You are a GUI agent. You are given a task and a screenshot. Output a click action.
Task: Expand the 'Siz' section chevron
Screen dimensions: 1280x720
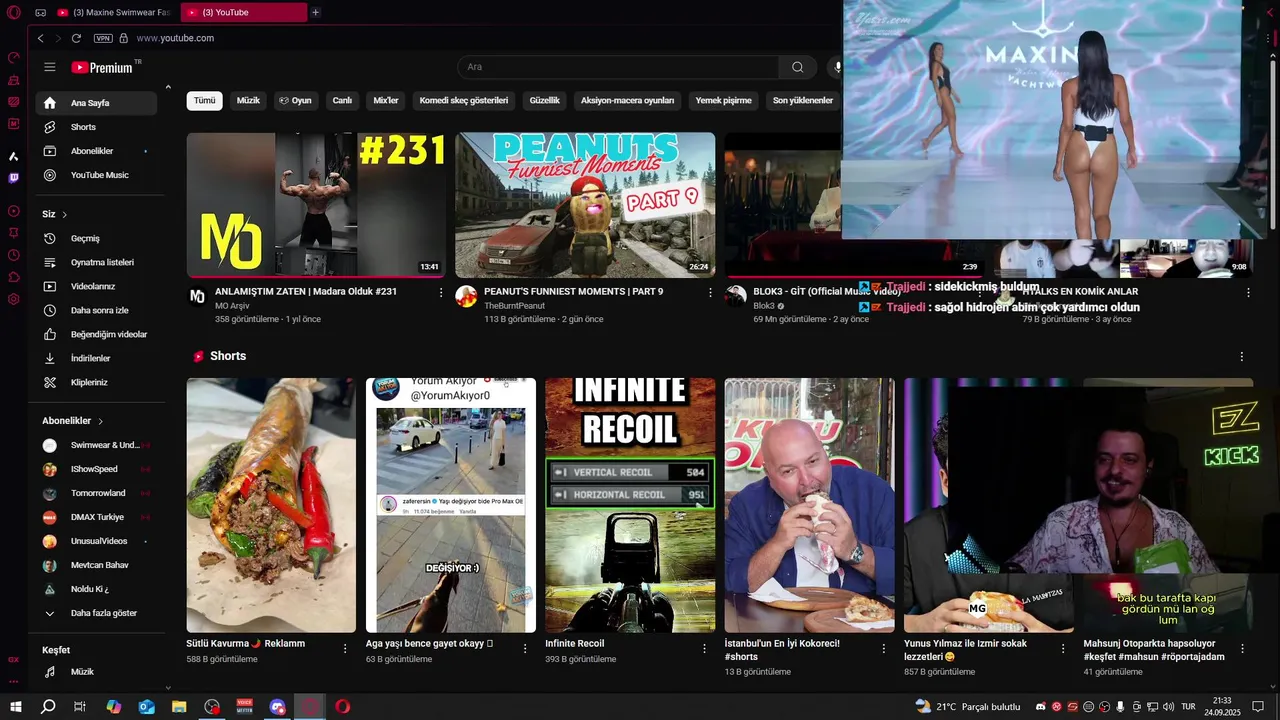65,215
